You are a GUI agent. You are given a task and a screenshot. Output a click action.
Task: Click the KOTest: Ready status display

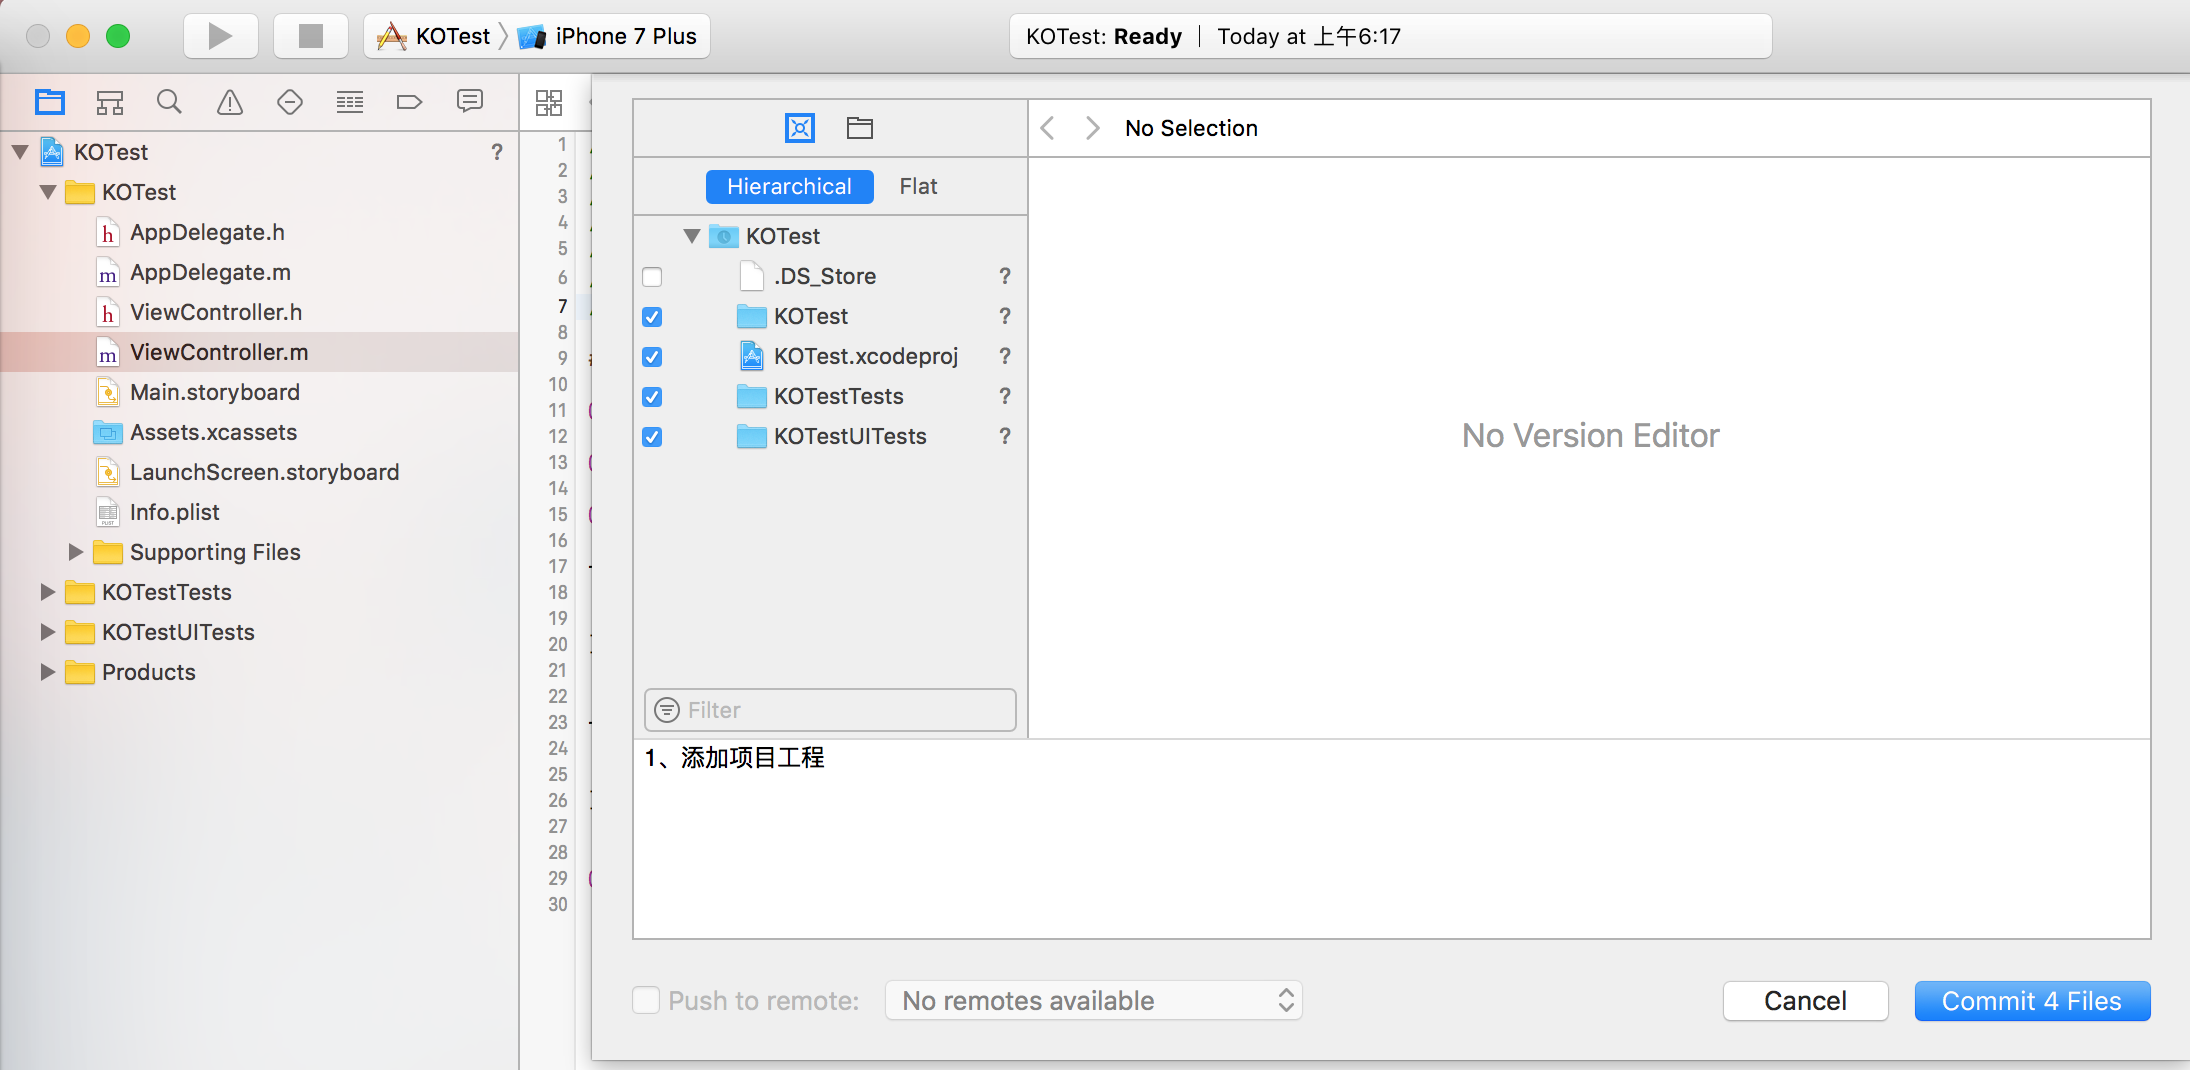[x=1390, y=37]
